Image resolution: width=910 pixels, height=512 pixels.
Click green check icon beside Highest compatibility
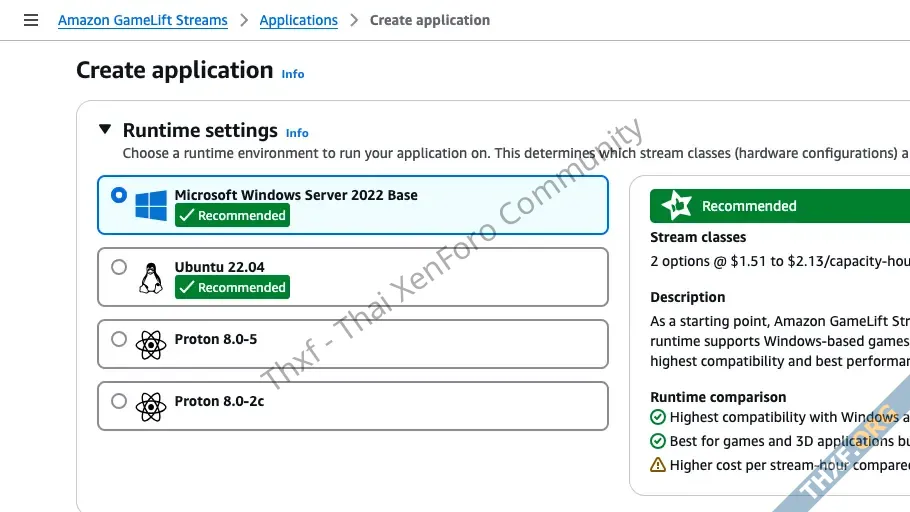coord(658,417)
